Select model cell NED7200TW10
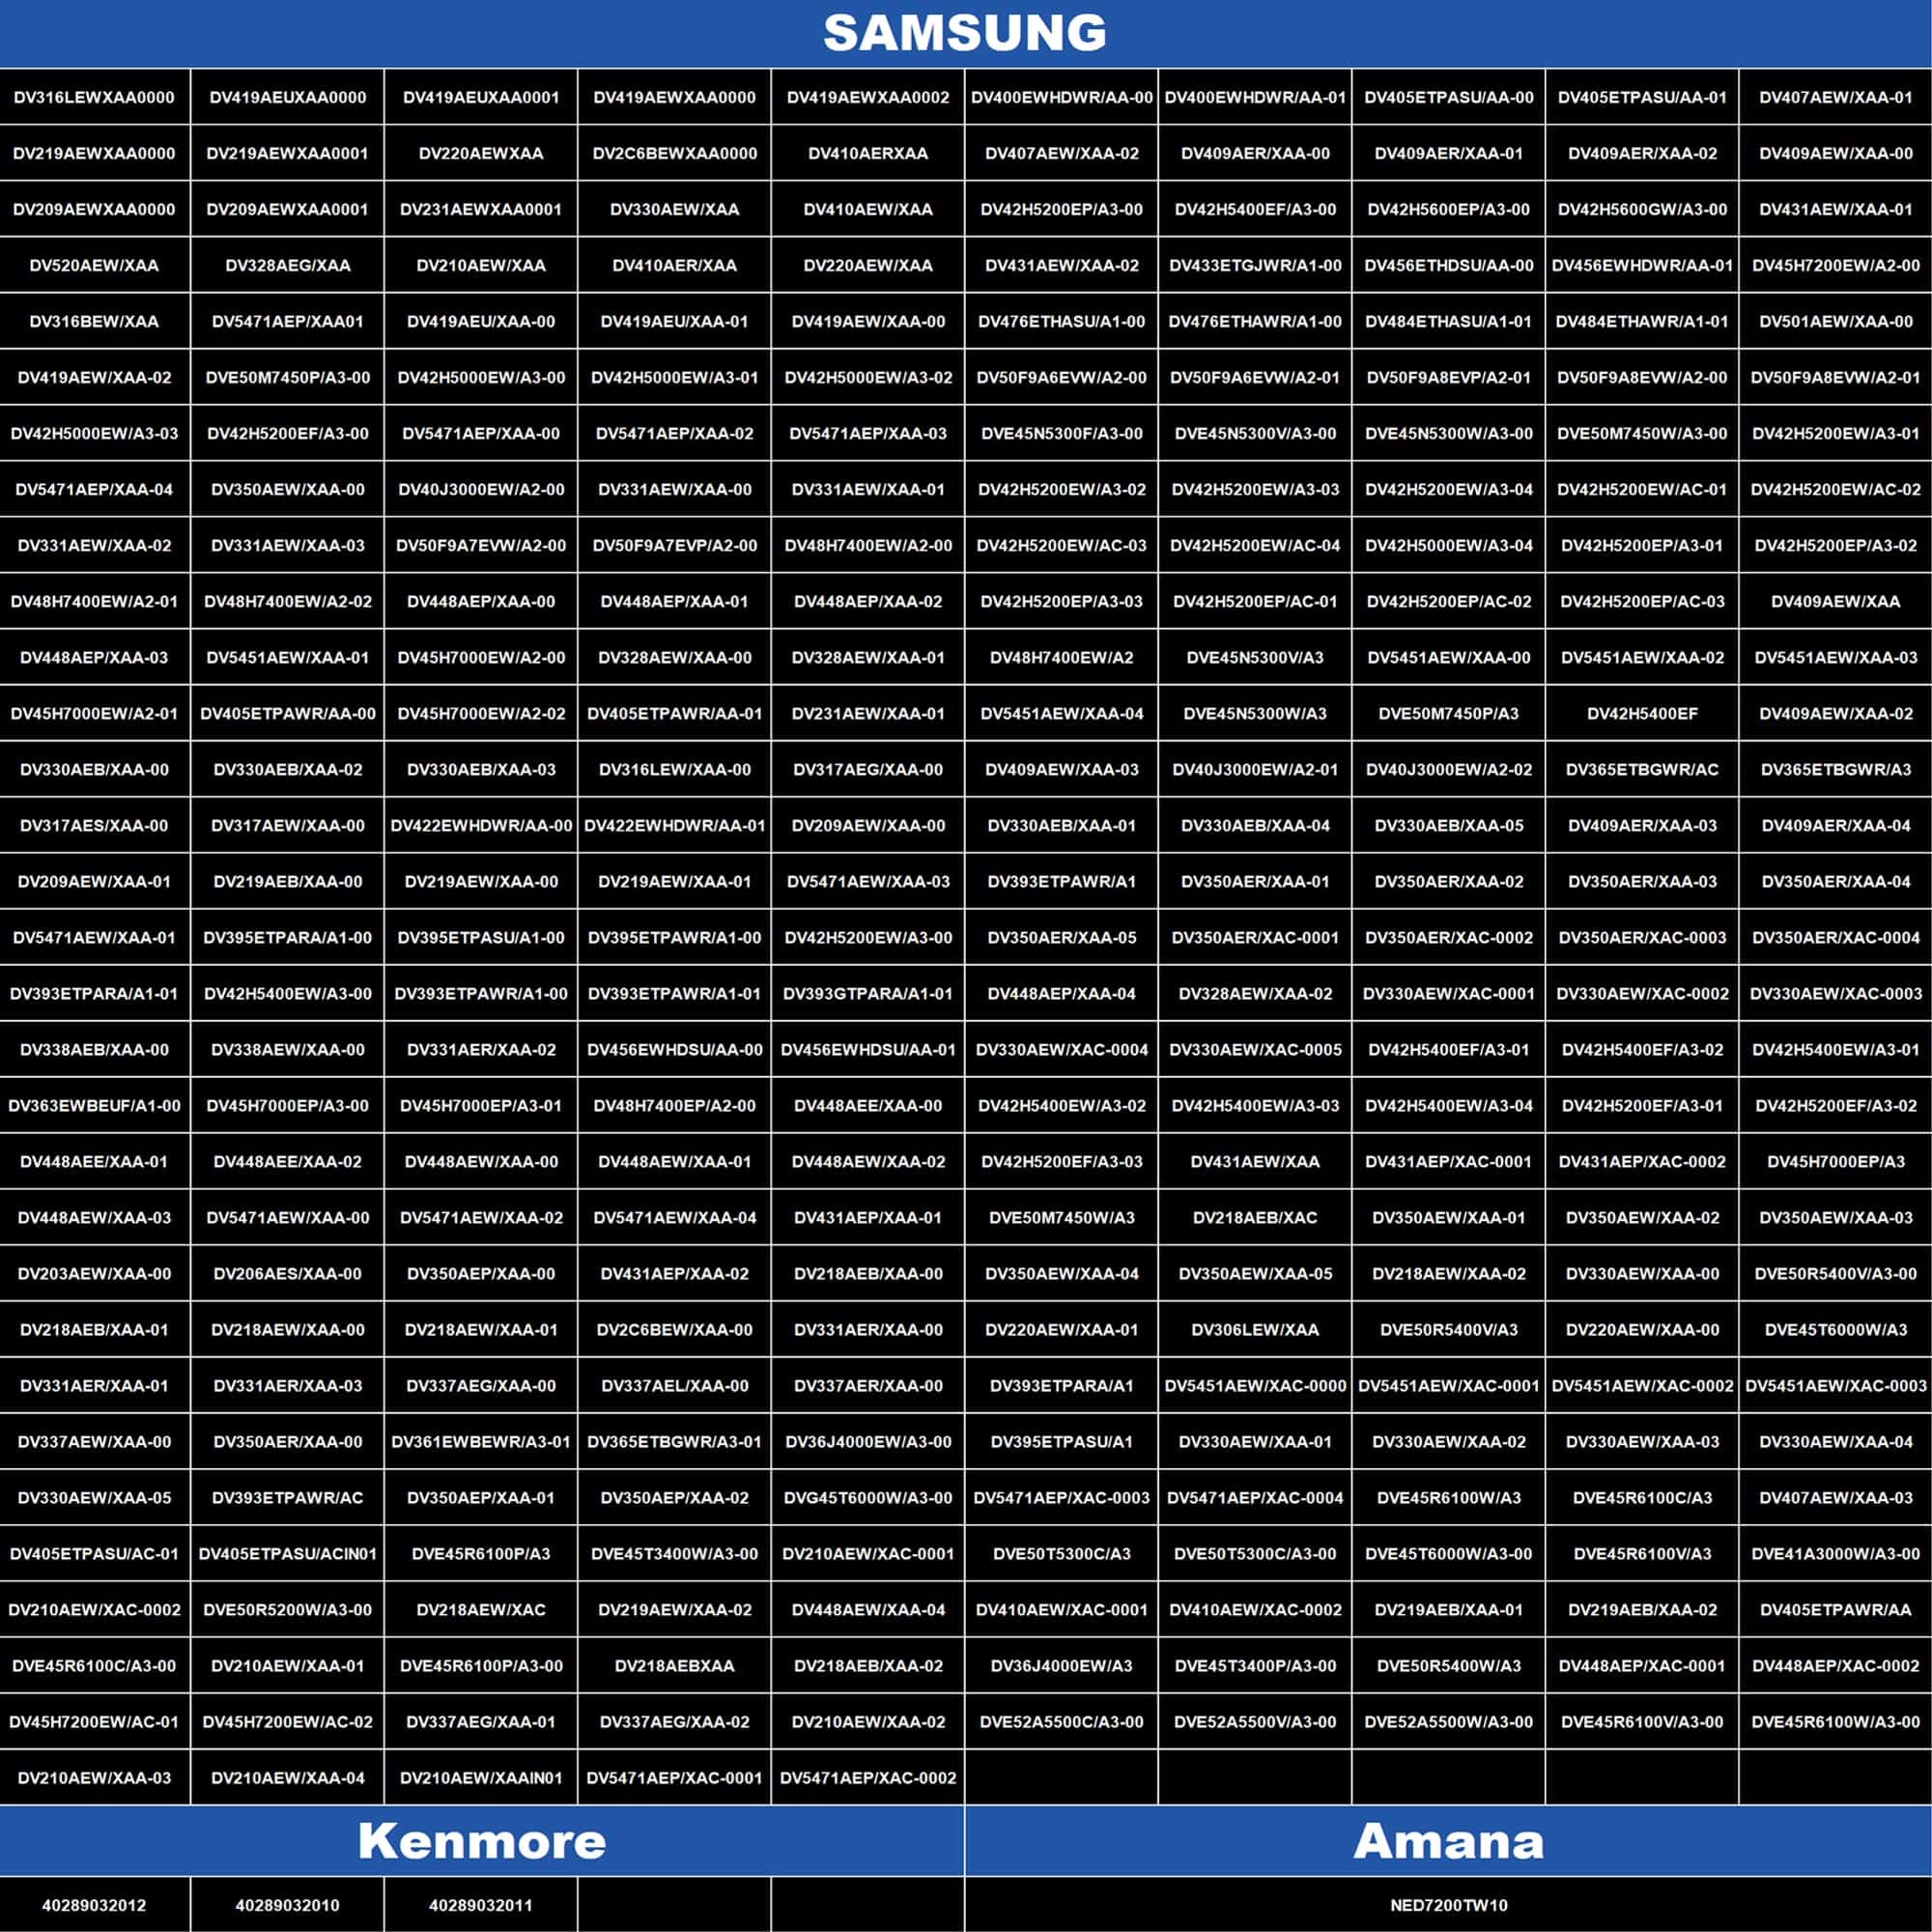Screen dimensions: 1932x1932 1448,1905
